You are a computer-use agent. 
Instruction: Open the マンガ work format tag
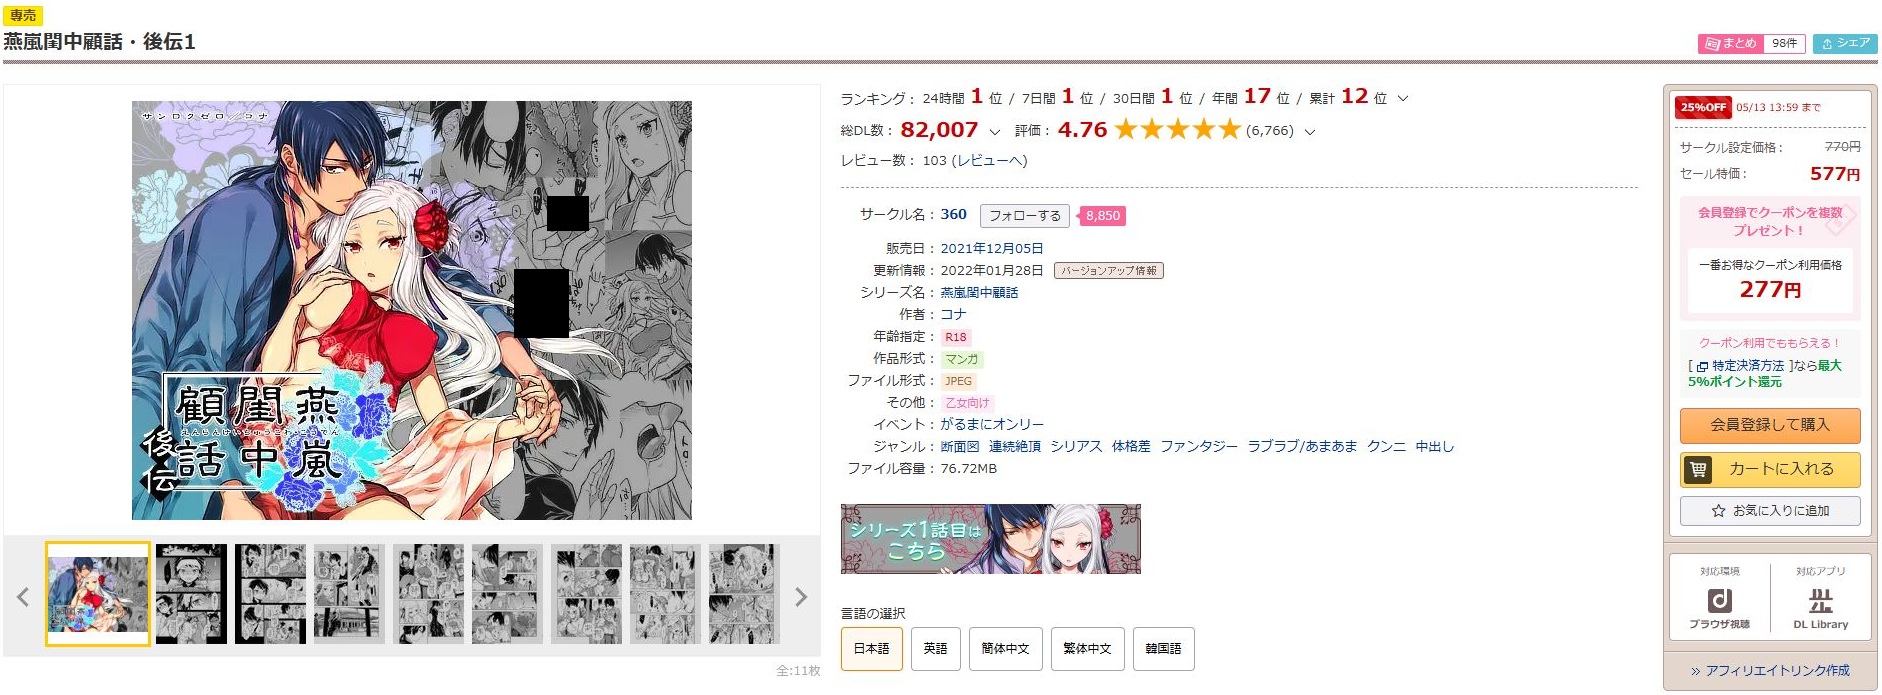pyautogui.click(x=962, y=359)
